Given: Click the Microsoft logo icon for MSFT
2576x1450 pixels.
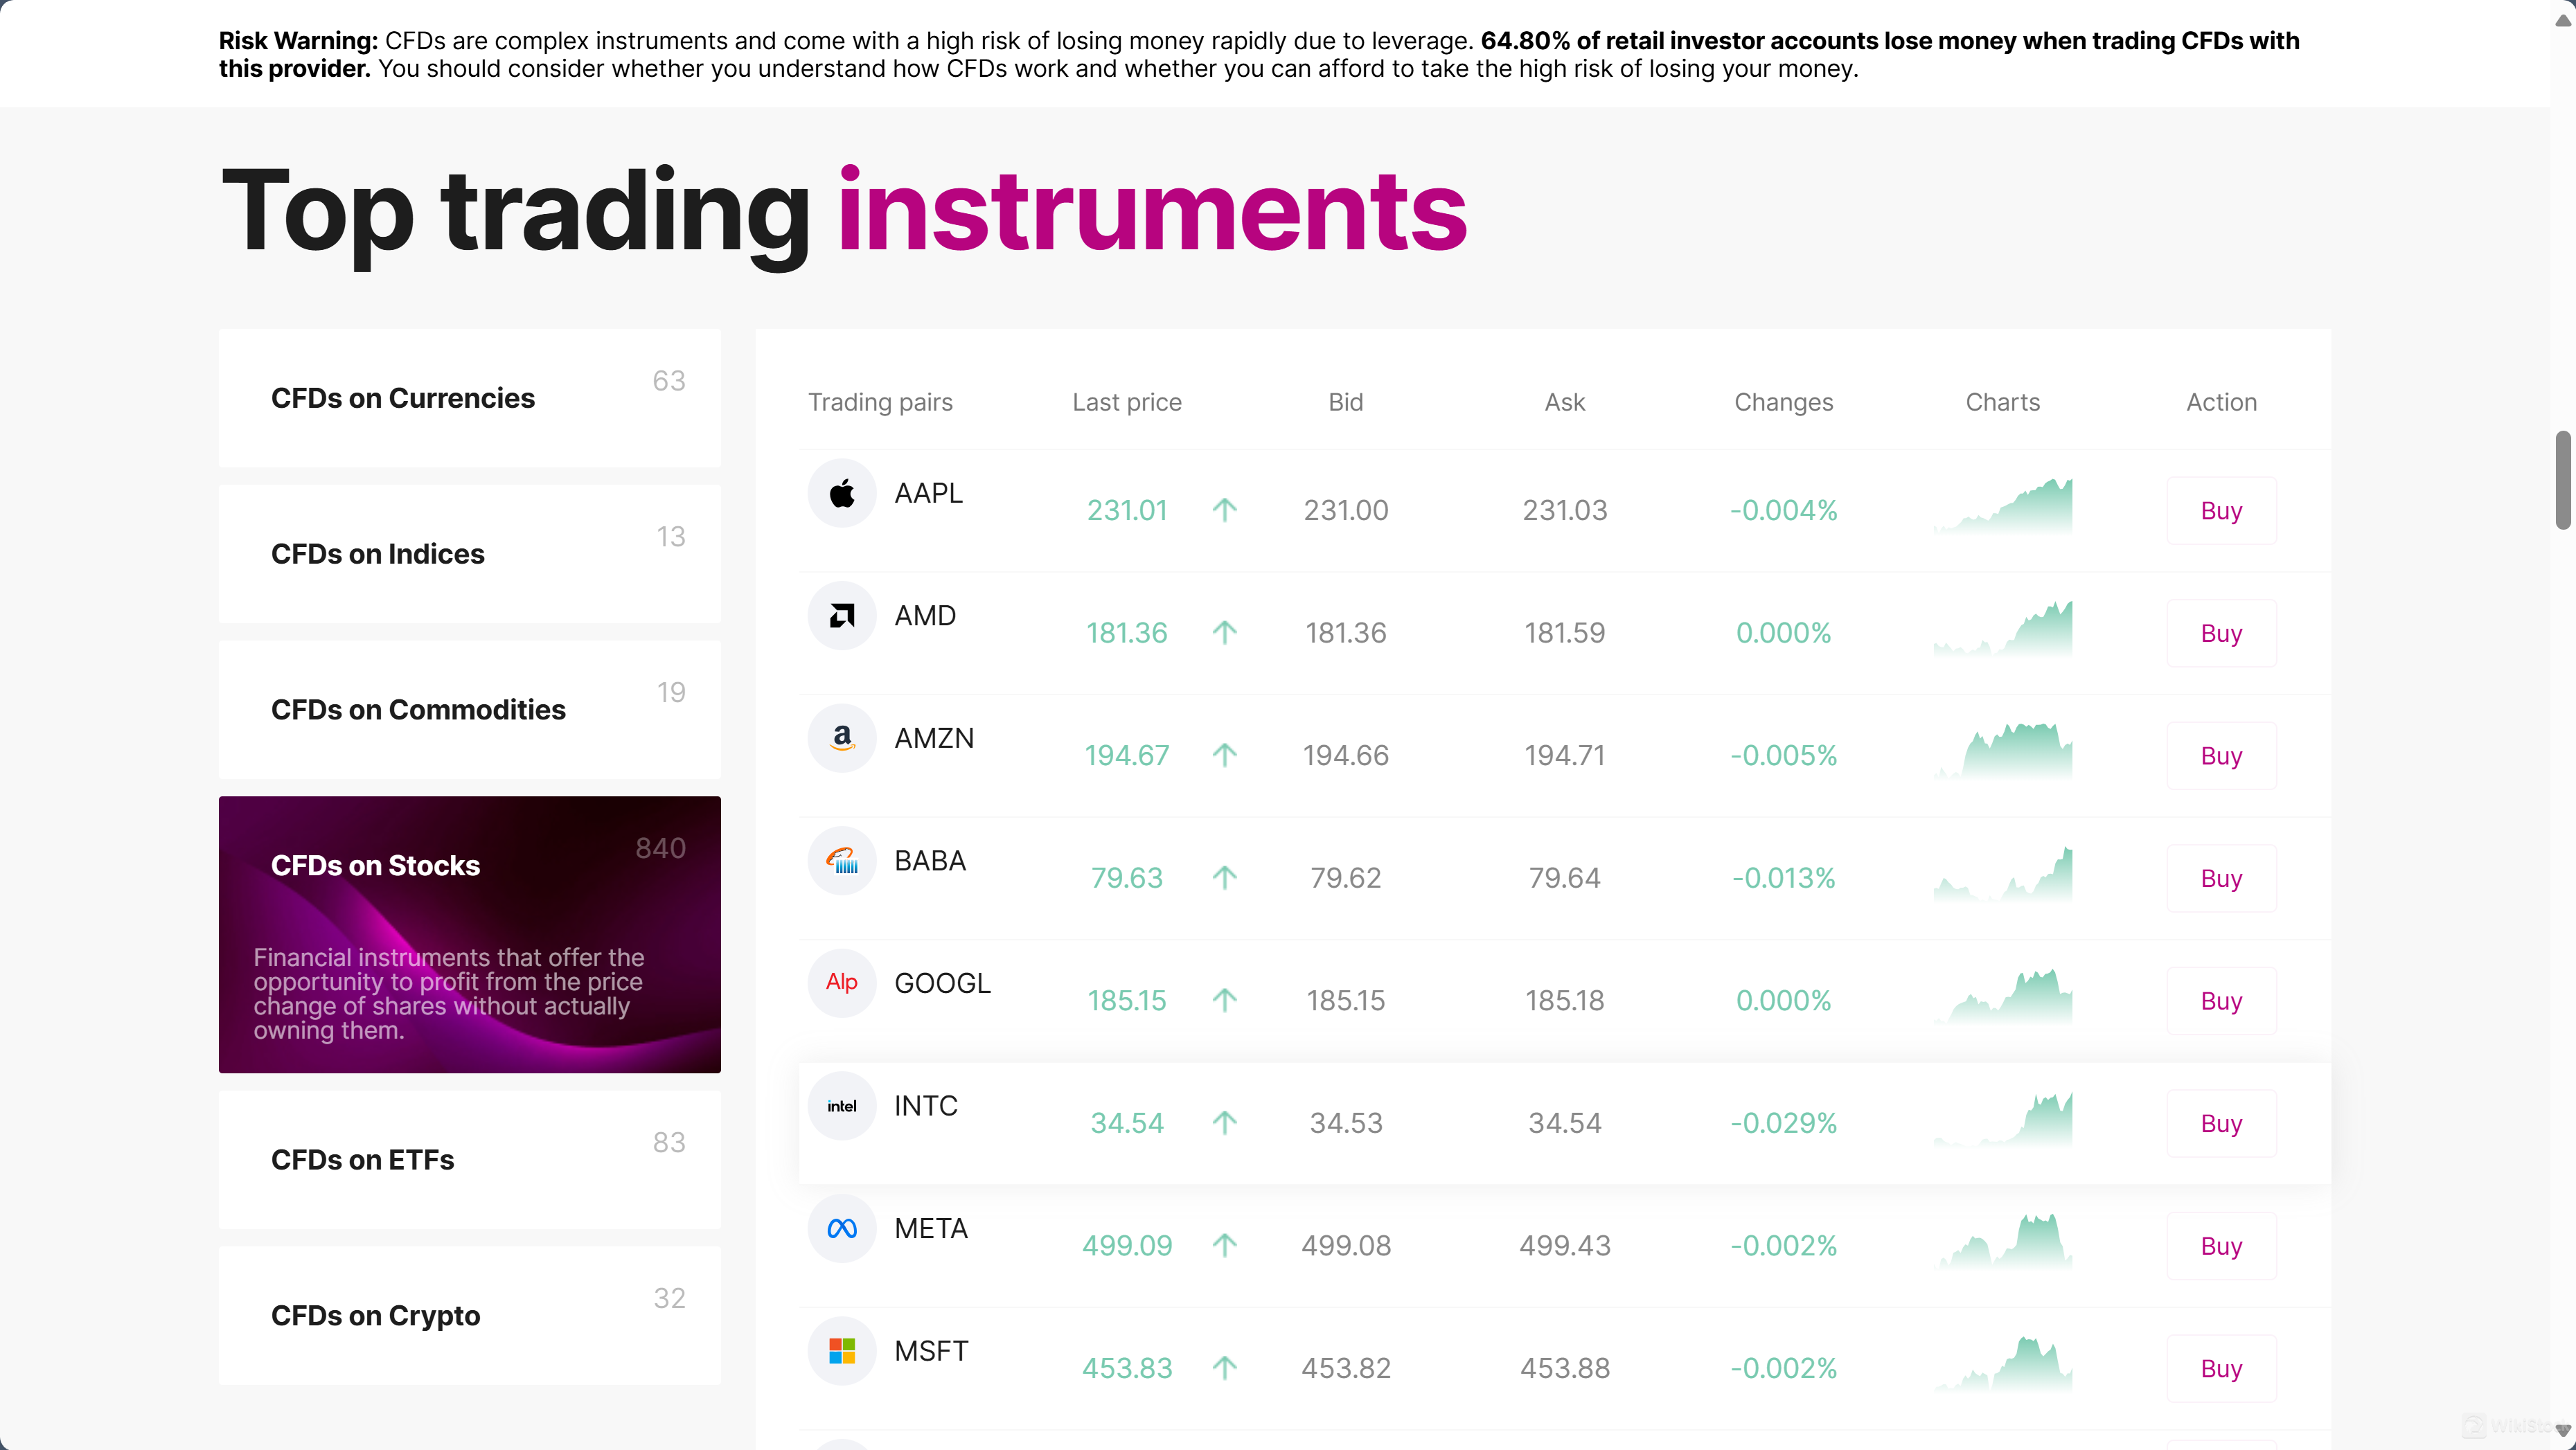Looking at the screenshot, I should [x=842, y=1351].
